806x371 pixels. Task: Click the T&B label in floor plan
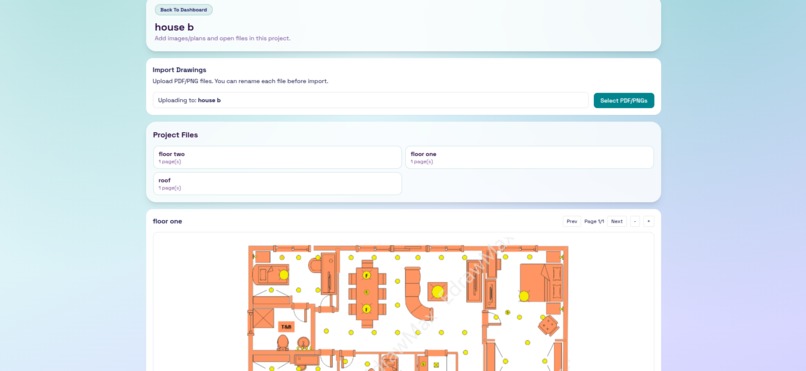[x=286, y=326]
